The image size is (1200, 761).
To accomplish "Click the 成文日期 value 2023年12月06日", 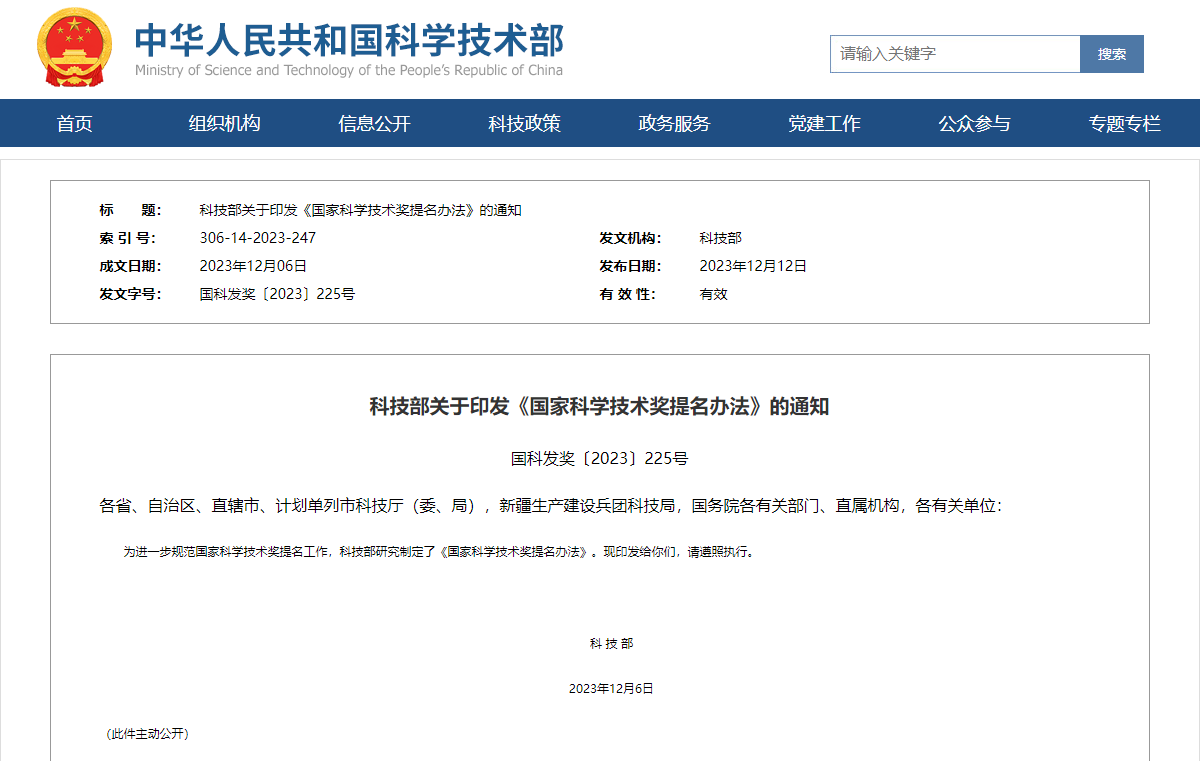I will (253, 266).
